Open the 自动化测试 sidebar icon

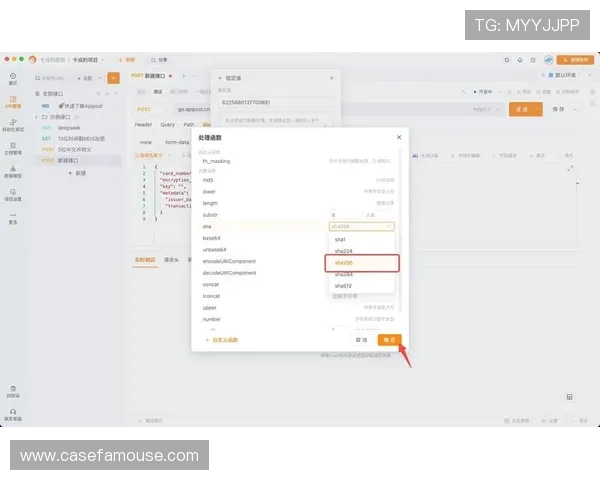click(13, 126)
